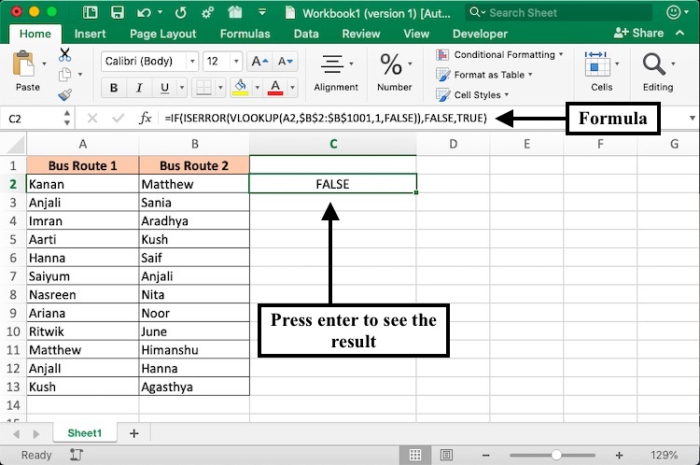Switch to the Developer tab
700x465 pixels.
pyautogui.click(x=480, y=34)
